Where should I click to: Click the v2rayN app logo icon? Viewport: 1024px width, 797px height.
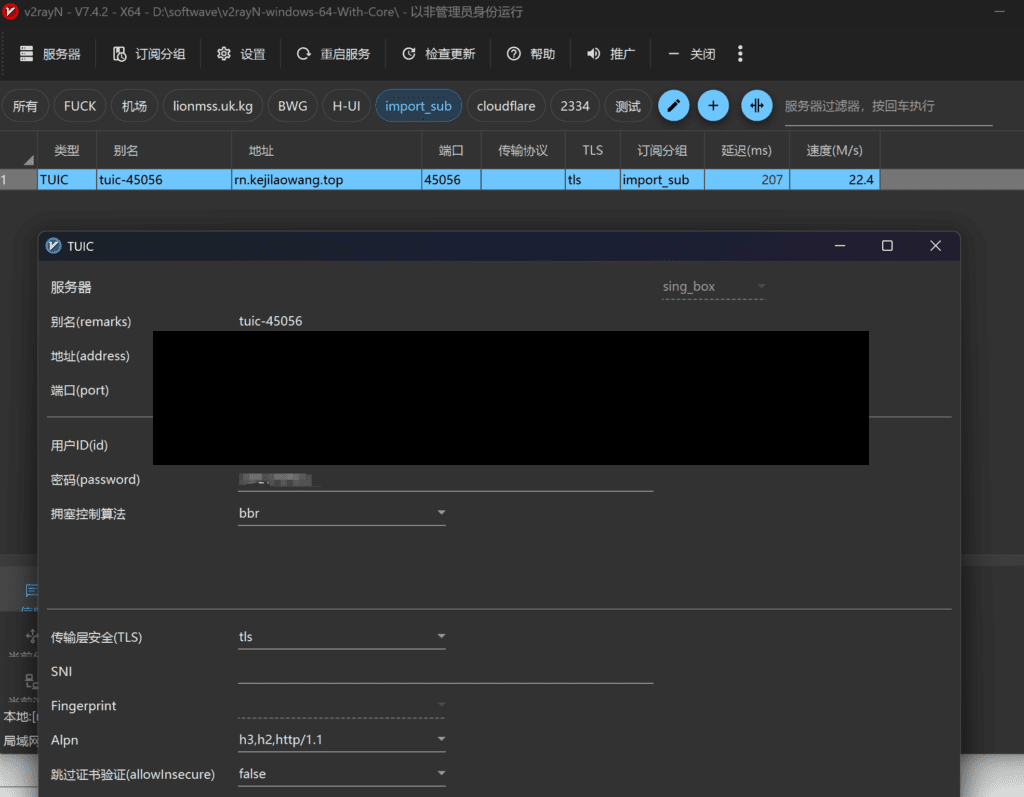tap(10, 12)
